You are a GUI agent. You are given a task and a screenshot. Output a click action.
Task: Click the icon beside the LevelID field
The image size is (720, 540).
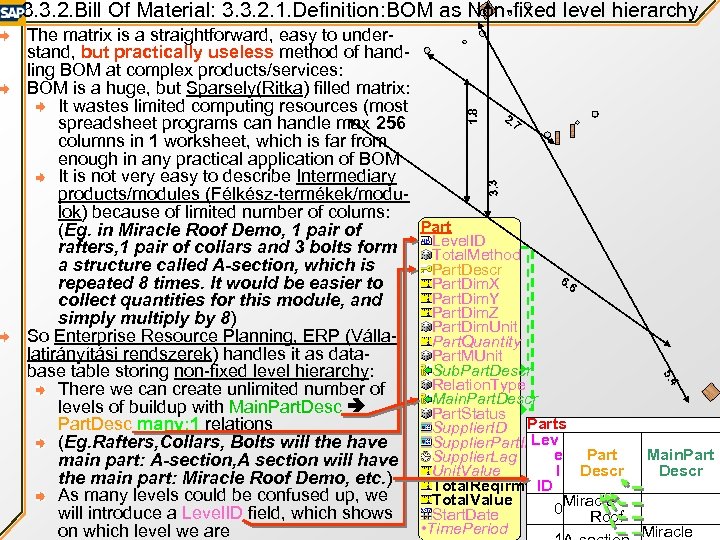tap(426, 241)
